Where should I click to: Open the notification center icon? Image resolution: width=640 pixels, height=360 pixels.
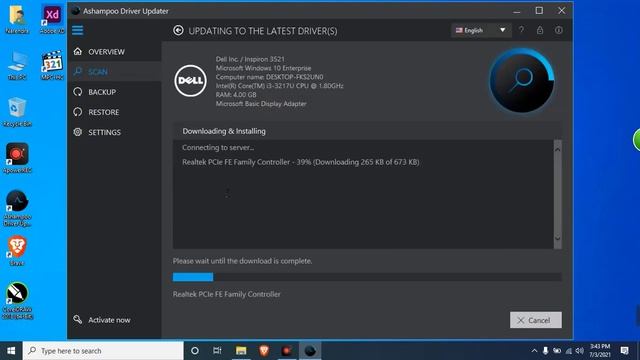pos(624,351)
